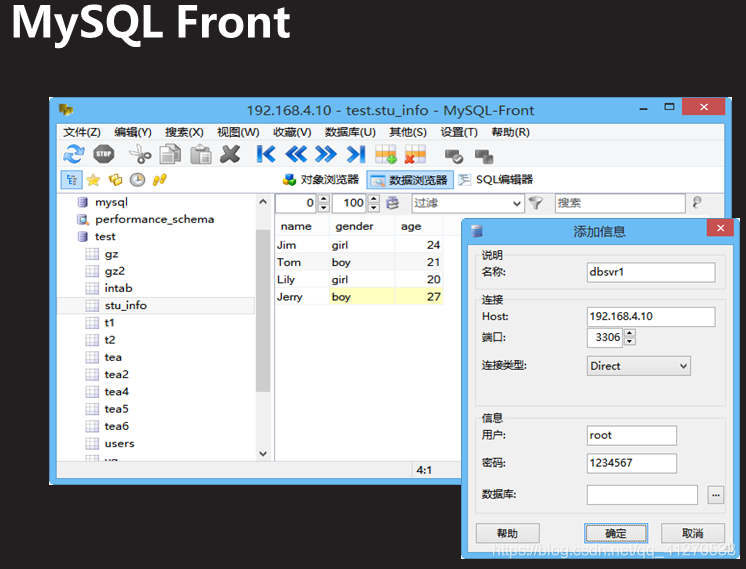Click the STOP toolbar icon
The height and width of the screenshot is (569, 746).
(104, 154)
